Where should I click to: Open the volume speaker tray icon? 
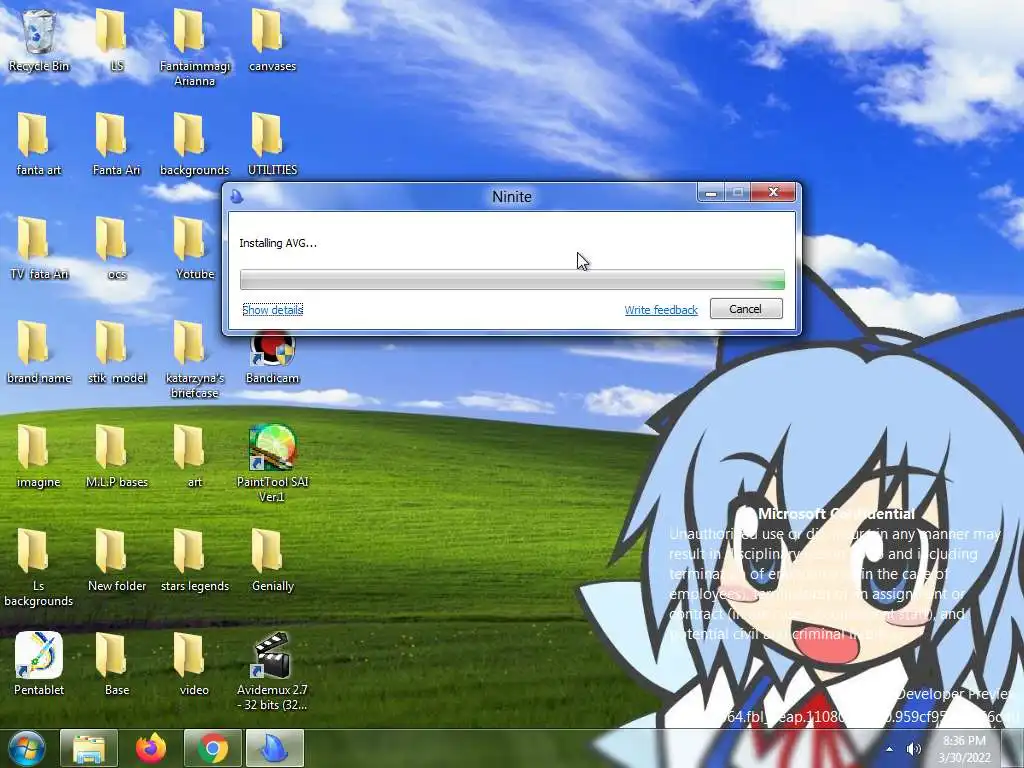914,748
